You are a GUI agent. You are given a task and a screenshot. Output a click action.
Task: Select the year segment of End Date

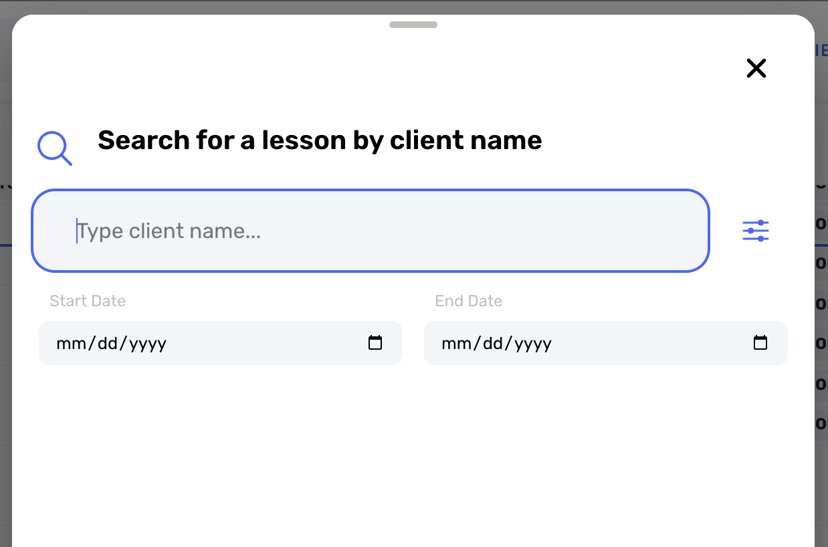pyautogui.click(x=533, y=344)
